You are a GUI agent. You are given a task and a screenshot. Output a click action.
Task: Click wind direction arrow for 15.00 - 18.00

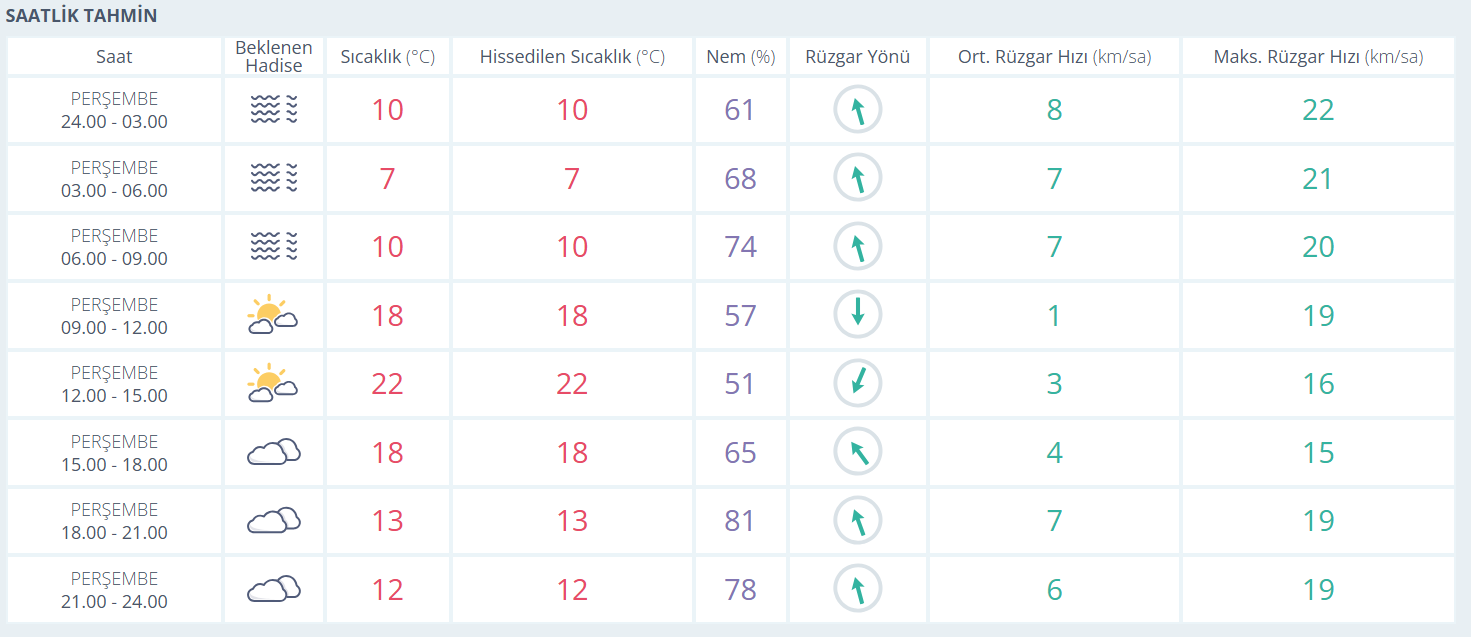coord(858,452)
